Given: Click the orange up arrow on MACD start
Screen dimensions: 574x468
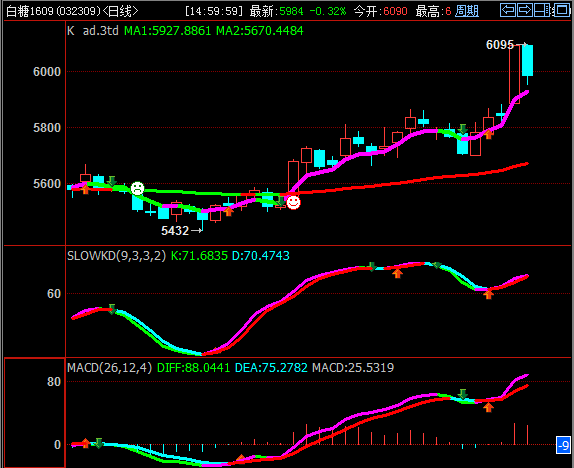Looking at the screenshot, I should coord(85,443).
